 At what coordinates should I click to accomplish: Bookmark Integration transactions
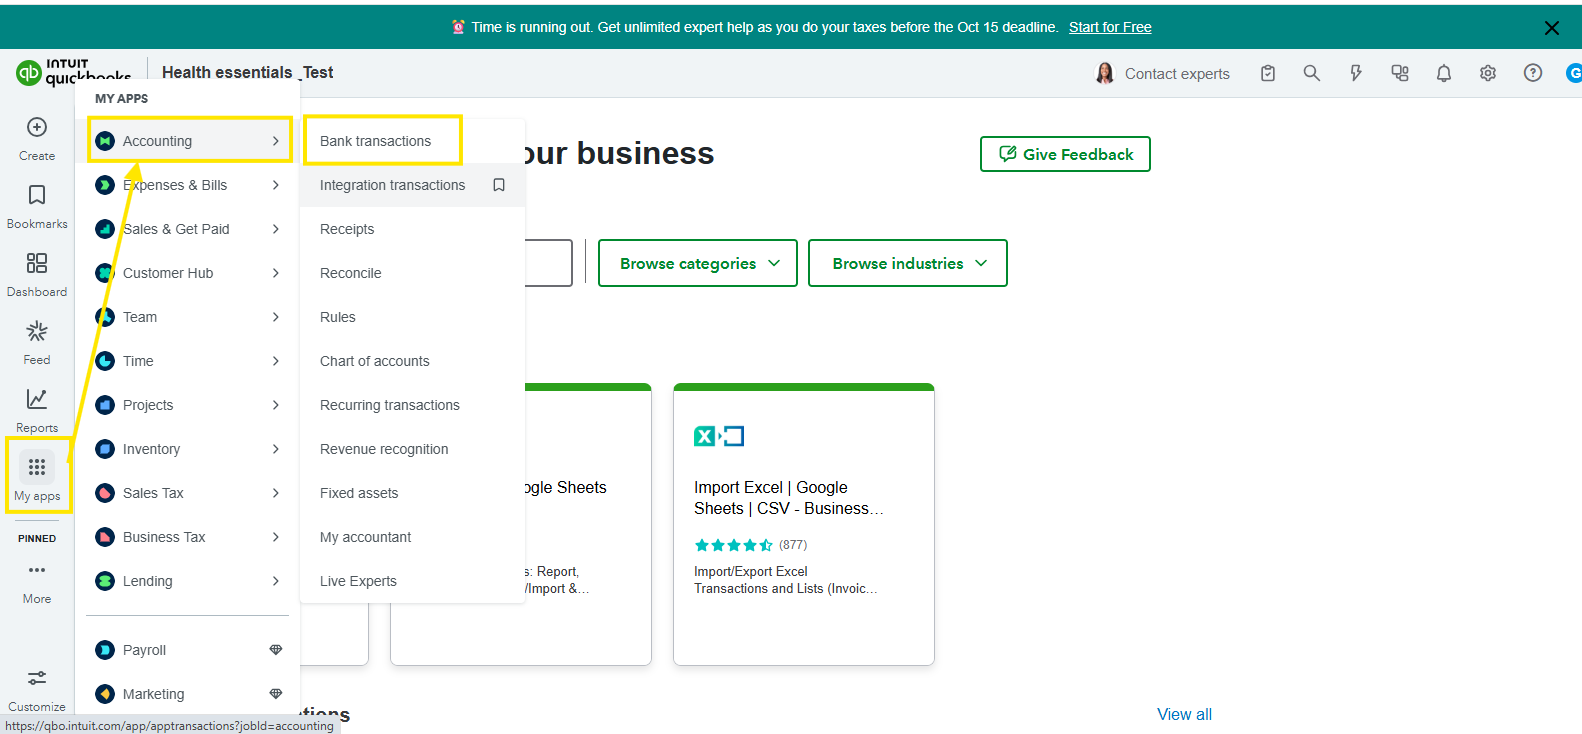point(499,185)
